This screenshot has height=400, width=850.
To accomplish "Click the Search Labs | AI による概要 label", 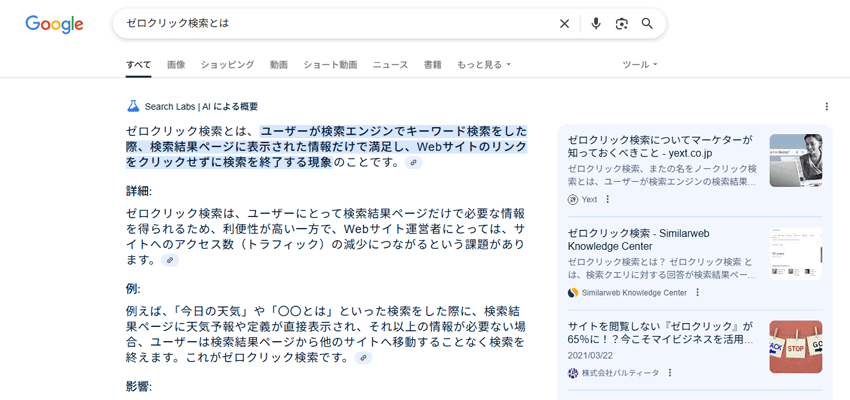I will click(x=201, y=107).
